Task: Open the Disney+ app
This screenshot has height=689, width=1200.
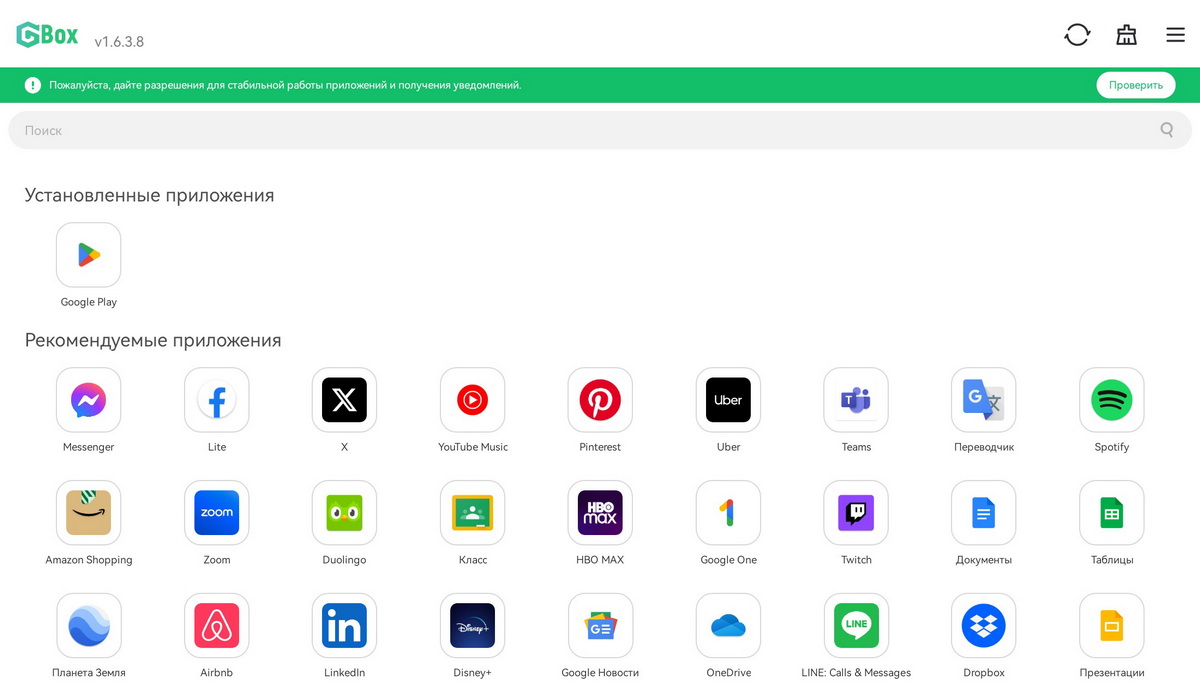Action: [x=472, y=626]
